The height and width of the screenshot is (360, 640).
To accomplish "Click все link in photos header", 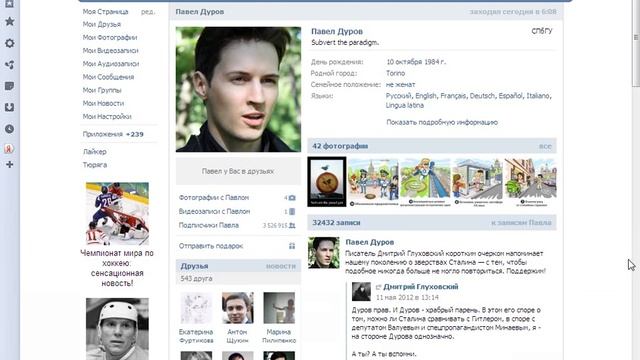I will (x=545, y=146).
